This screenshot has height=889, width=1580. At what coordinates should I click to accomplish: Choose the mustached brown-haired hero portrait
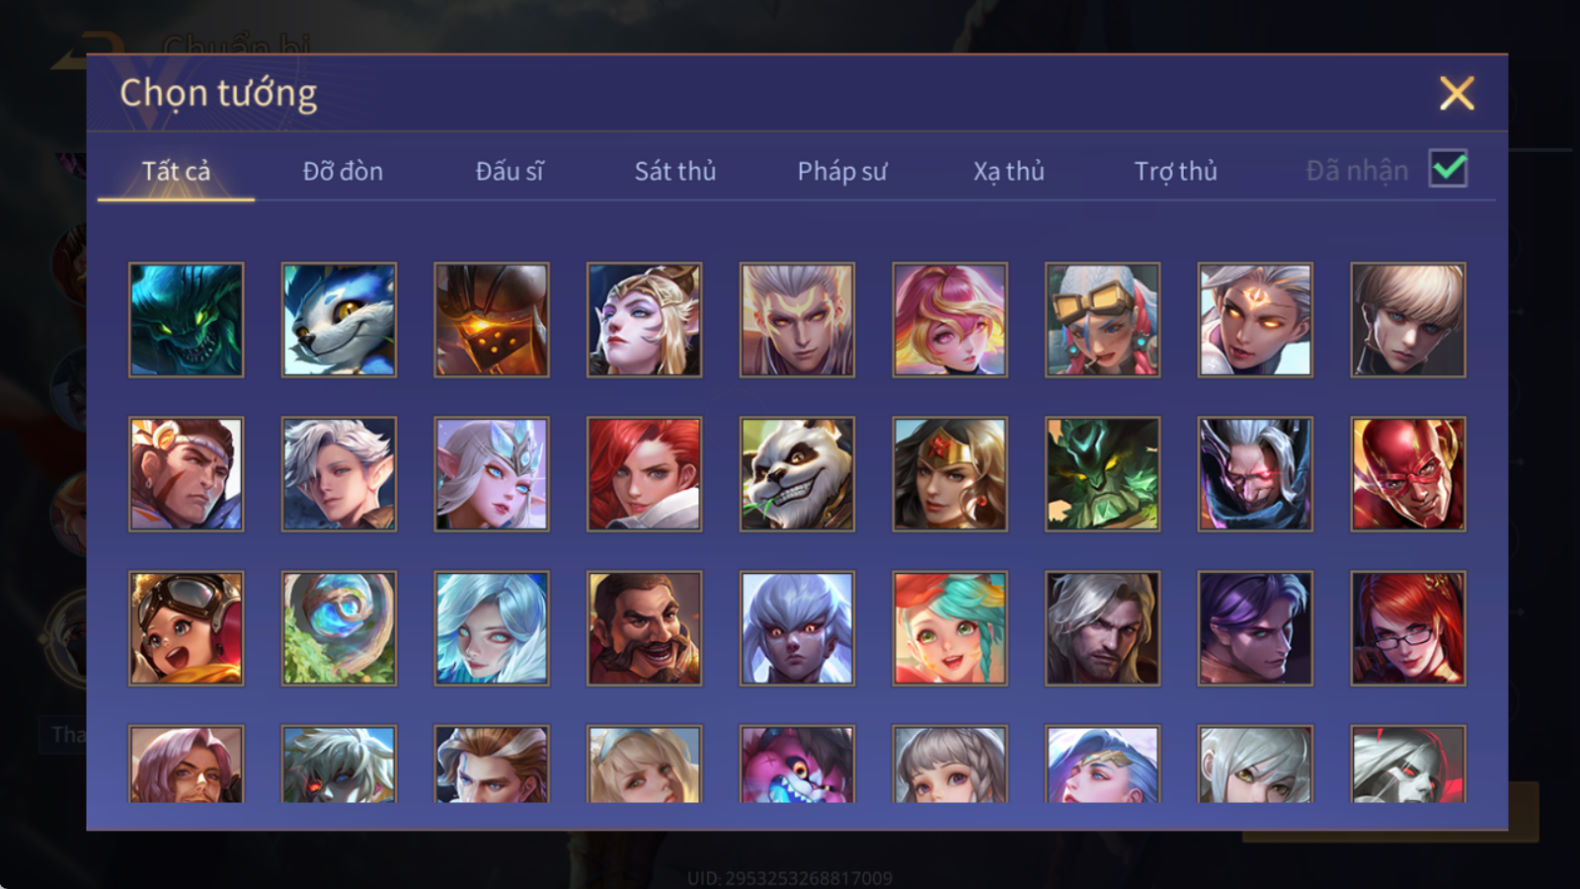click(644, 628)
